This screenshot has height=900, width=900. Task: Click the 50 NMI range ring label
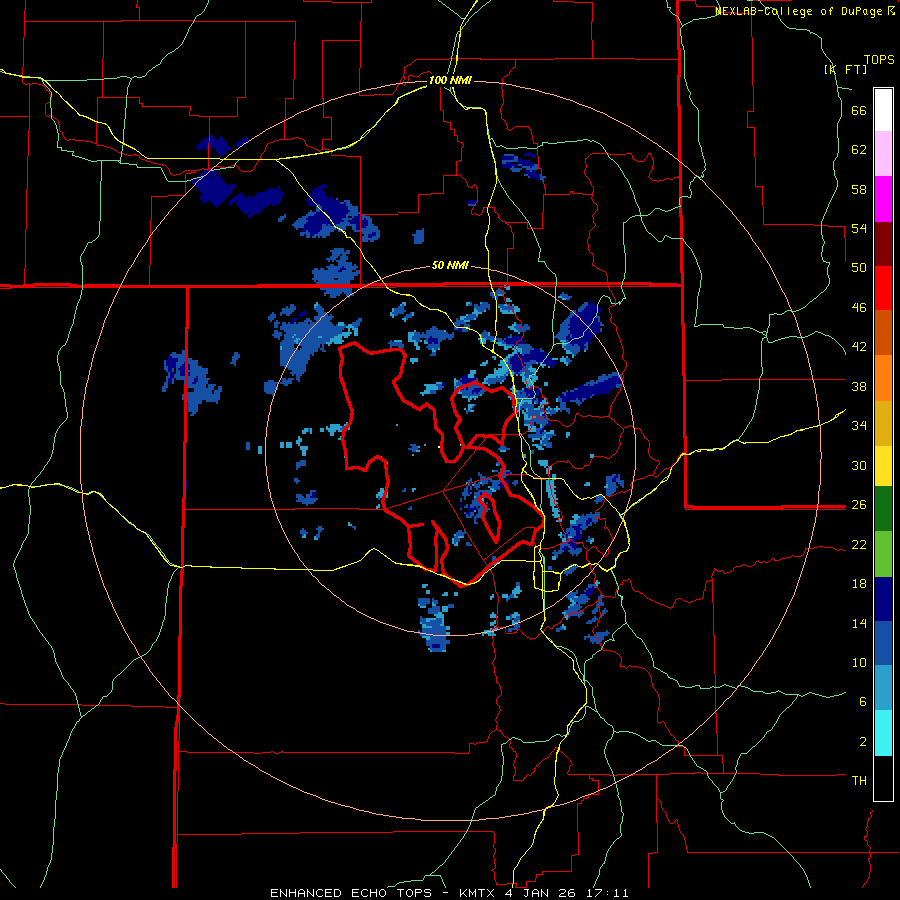click(450, 265)
